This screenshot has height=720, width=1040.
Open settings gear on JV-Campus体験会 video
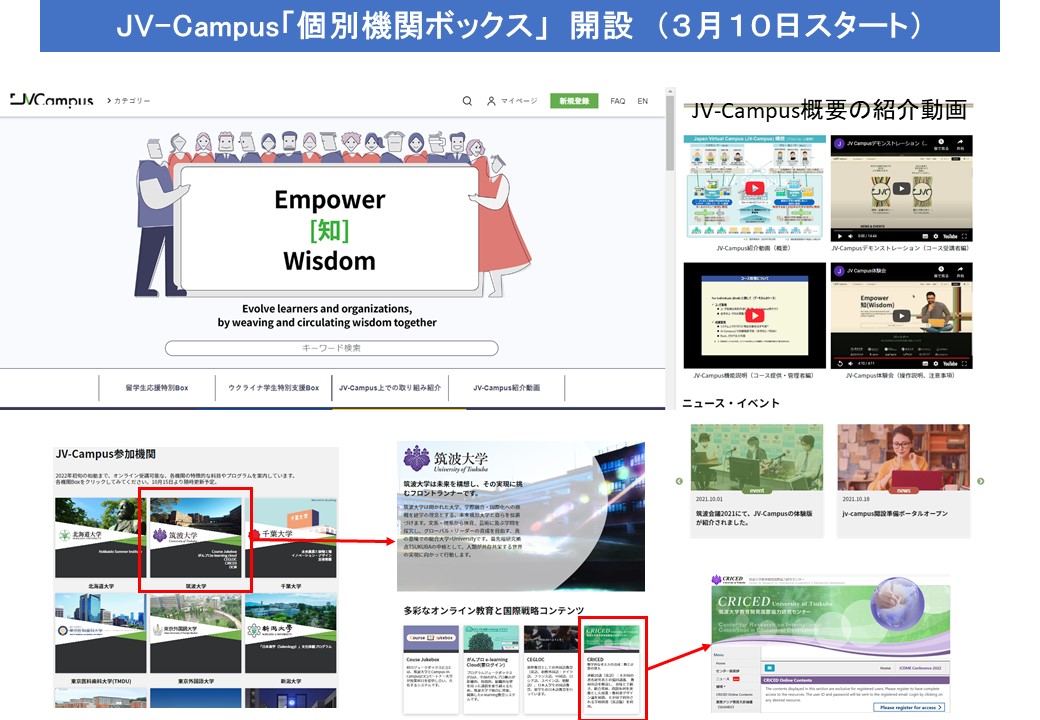(x=936, y=363)
